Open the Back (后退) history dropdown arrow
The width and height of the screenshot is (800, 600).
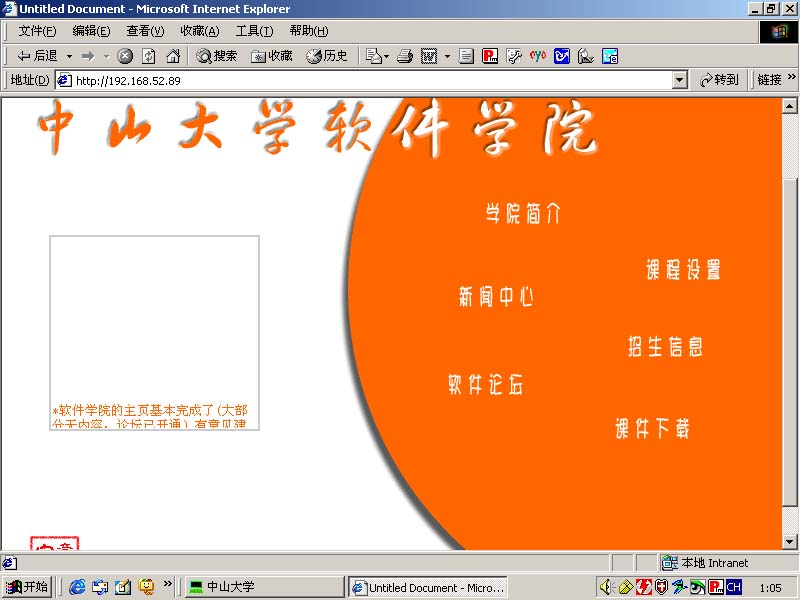click(x=69, y=56)
